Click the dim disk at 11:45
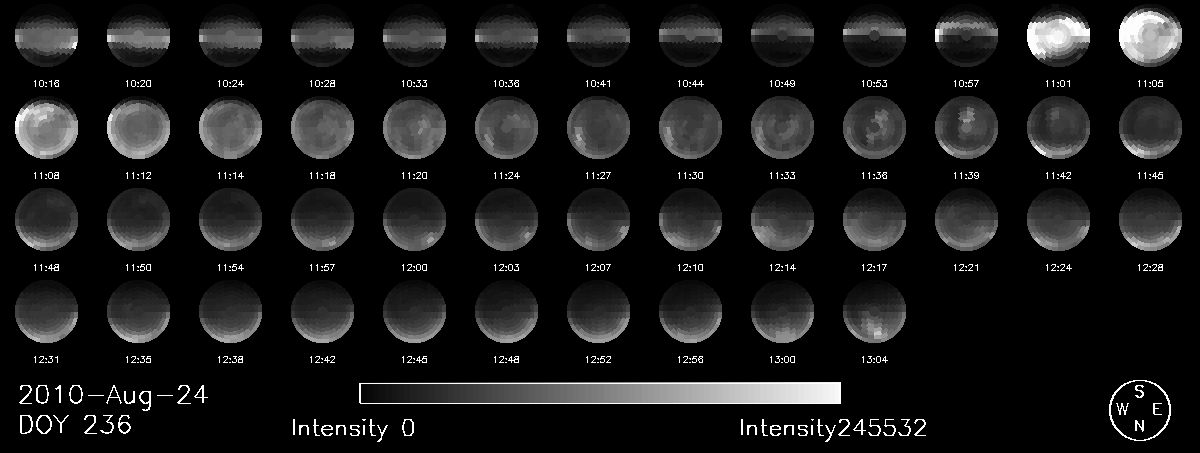 1151,129
